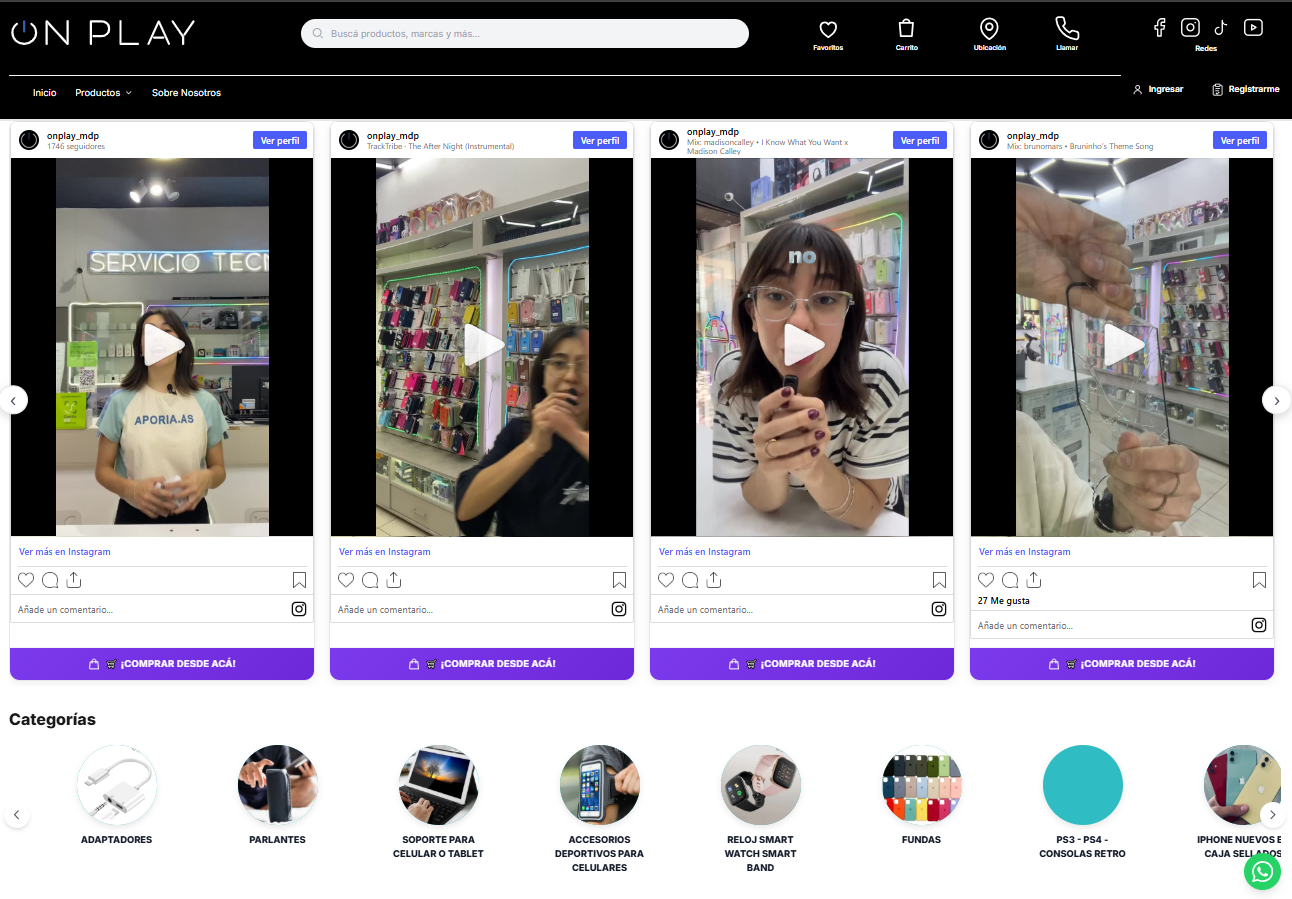Click Registrarme to sign up
The image size is (1292, 899).
[1245, 89]
